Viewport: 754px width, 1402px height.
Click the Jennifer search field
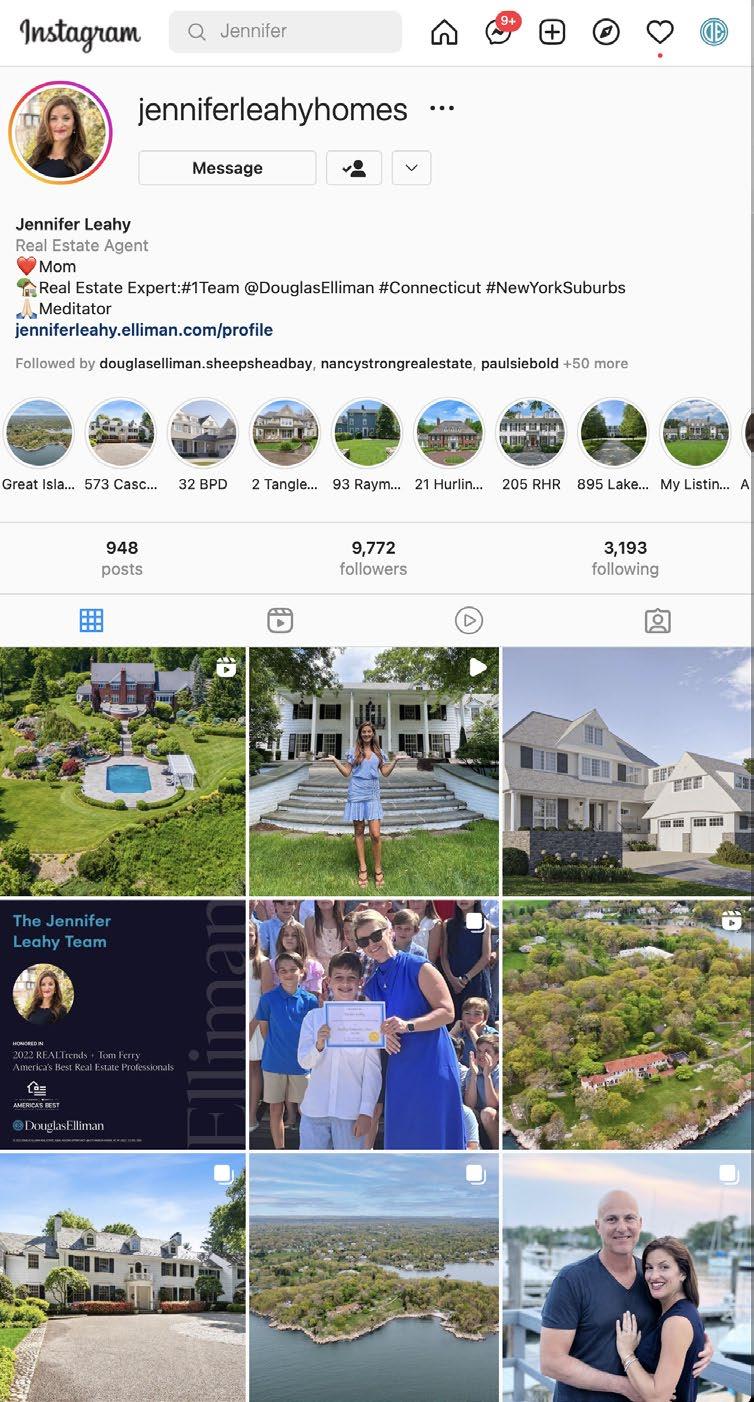click(x=285, y=32)
